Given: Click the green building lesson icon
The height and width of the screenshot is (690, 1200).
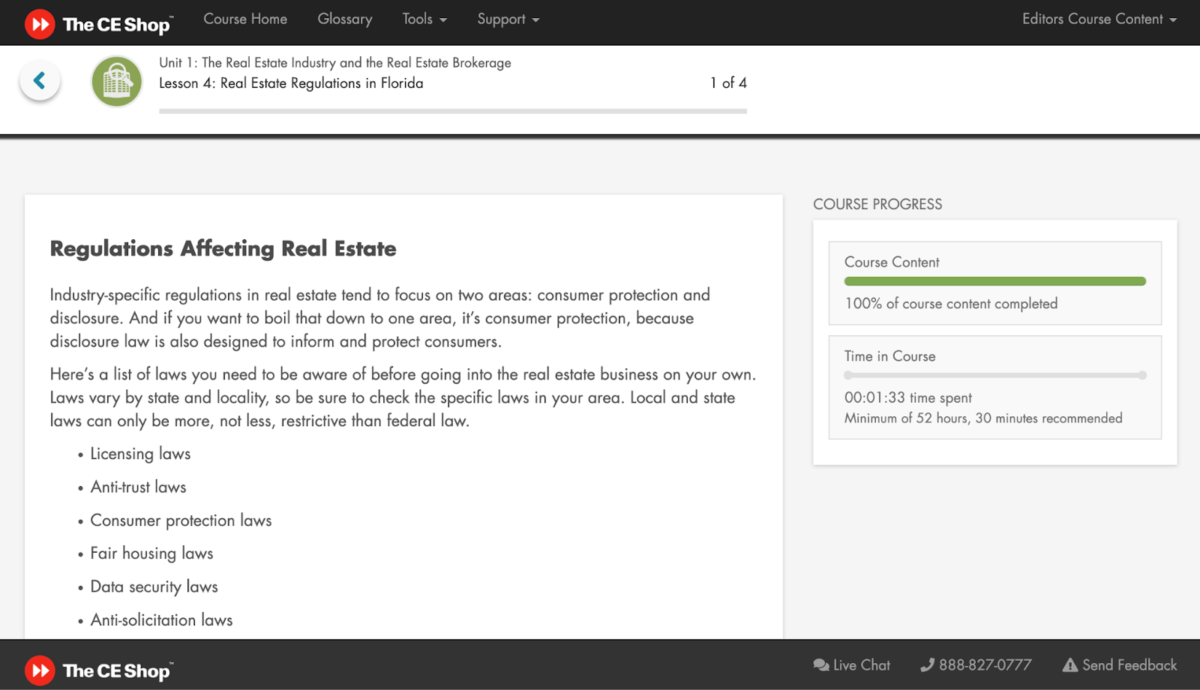Looking at the screenshot, I should [x=117, y=81].
